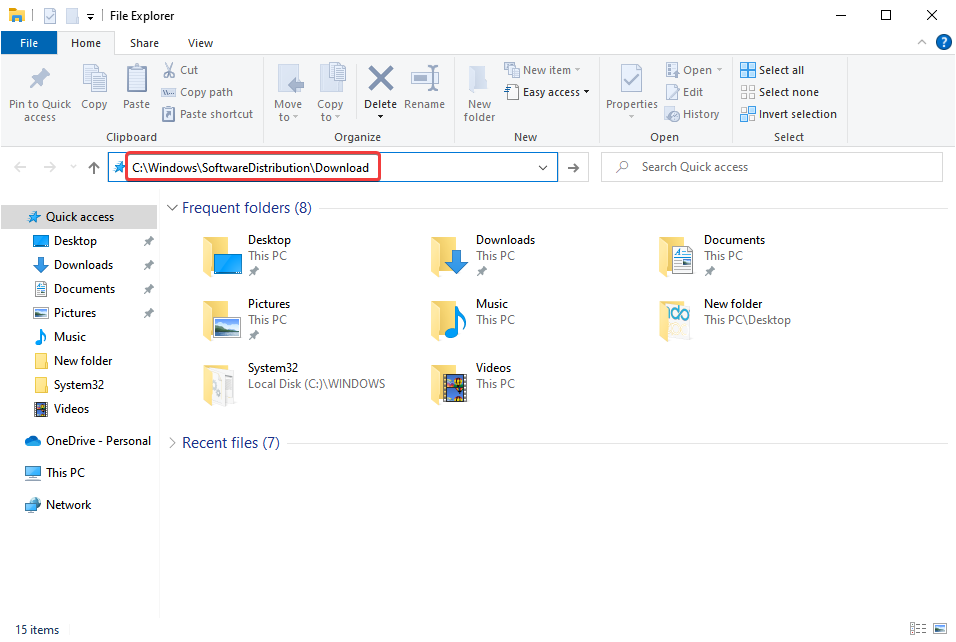Open the address bar history dropdown
The width and height of the screenshot is (956, 642).
click(x=543, y=168)
